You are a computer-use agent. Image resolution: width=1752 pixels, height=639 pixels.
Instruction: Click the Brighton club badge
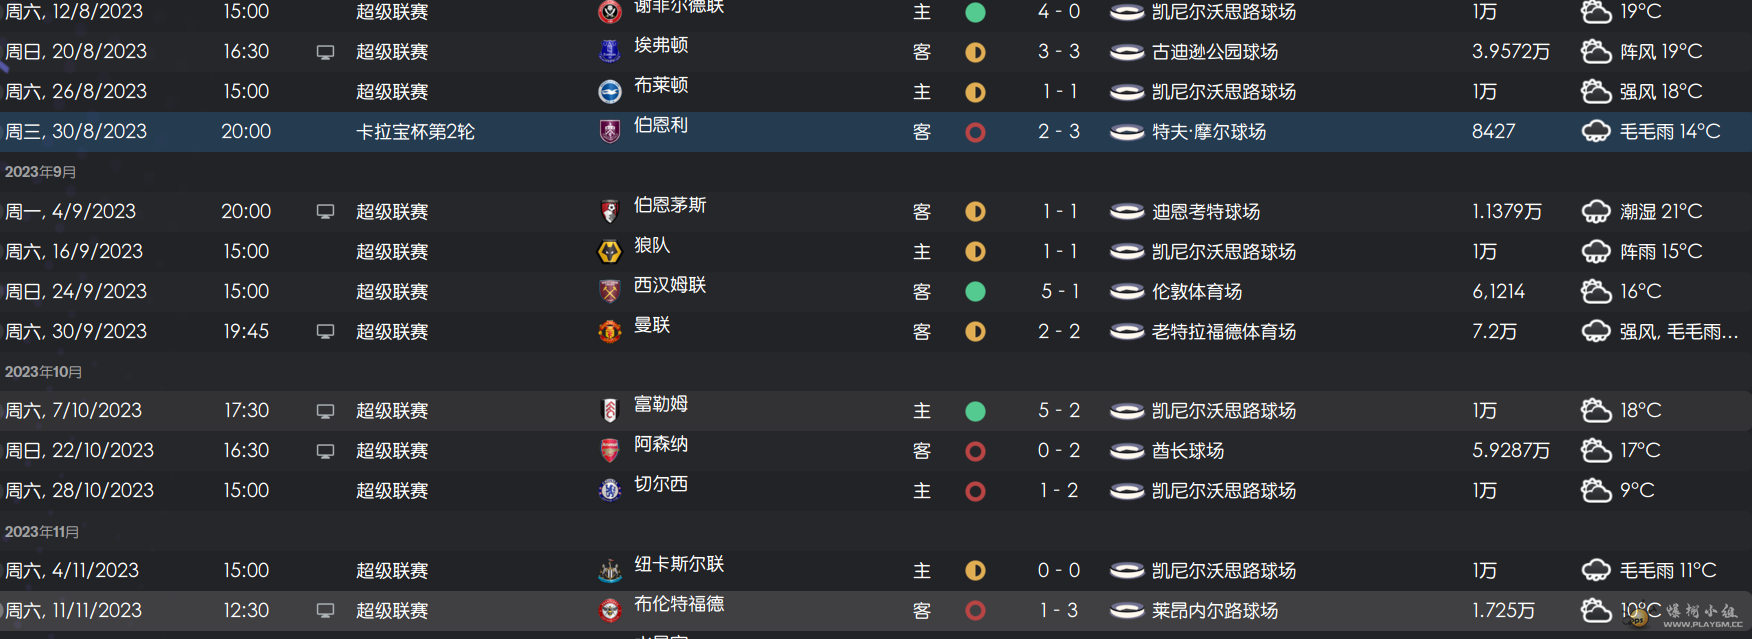pyautogui.click(x=609, y=91)
